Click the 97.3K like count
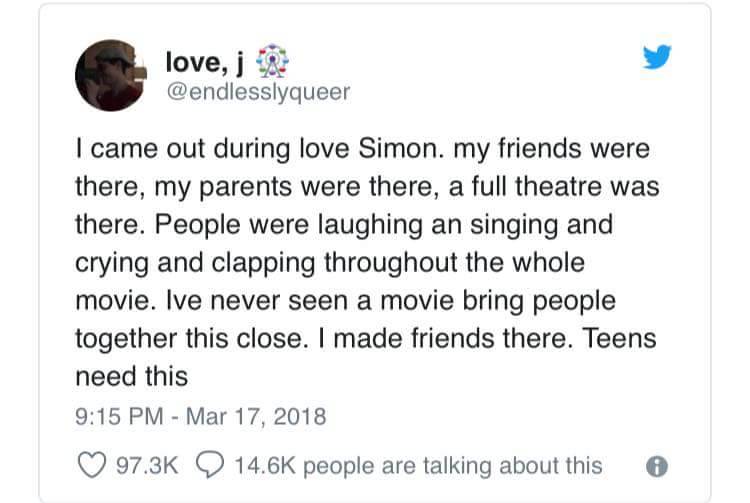 (148, 465)
